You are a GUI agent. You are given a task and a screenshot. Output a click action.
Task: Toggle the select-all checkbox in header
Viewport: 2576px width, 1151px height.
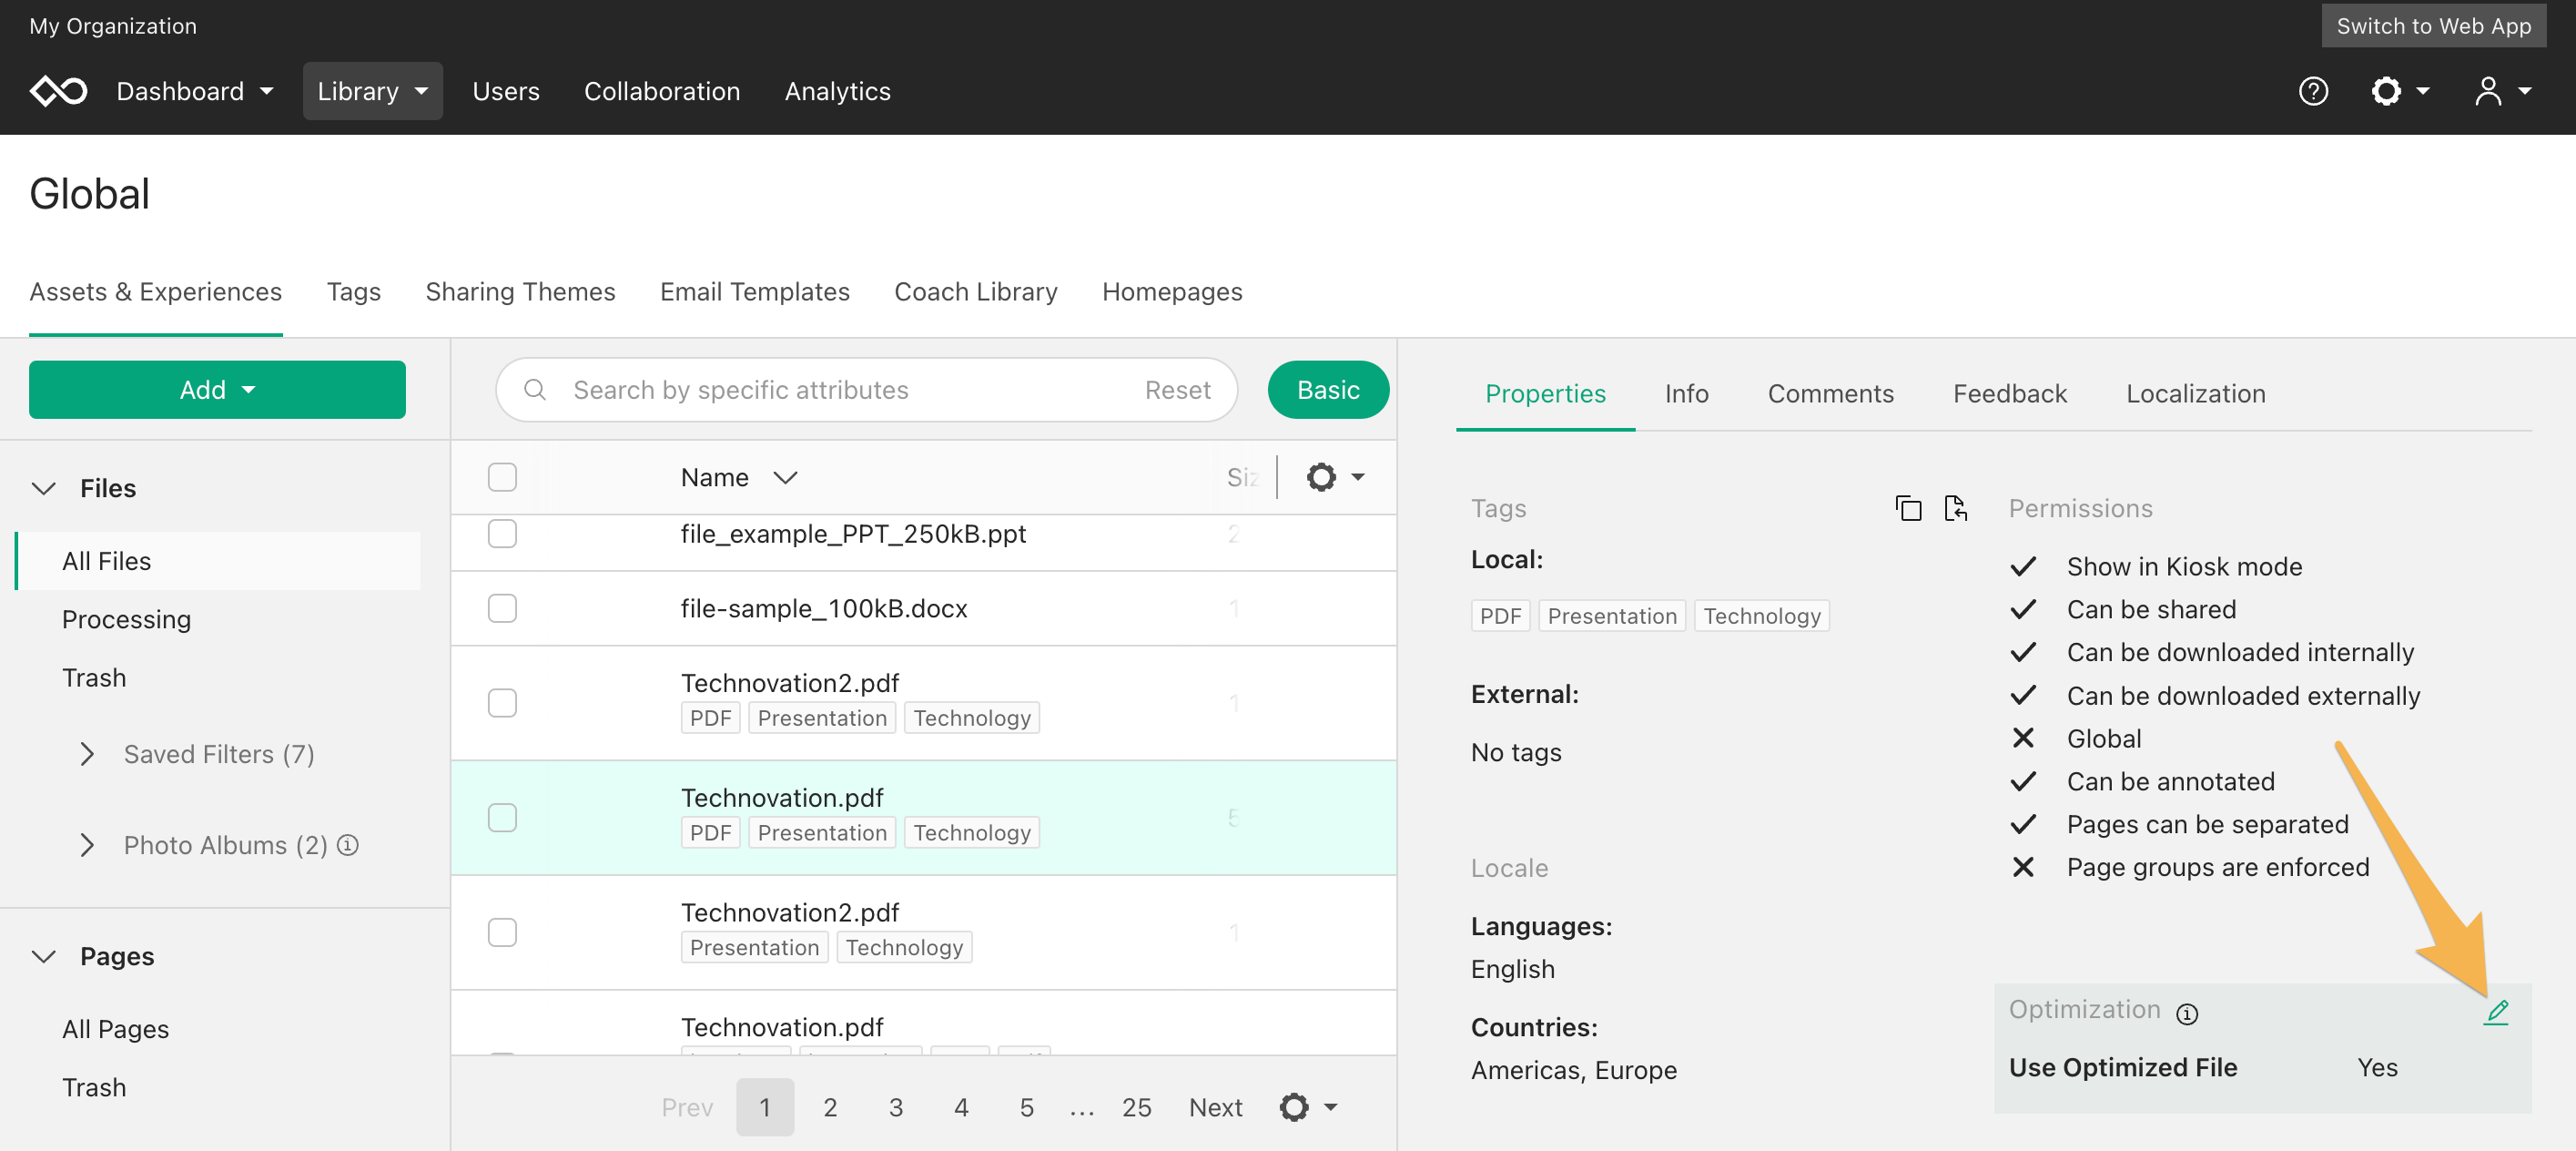(x=502, y=477)
